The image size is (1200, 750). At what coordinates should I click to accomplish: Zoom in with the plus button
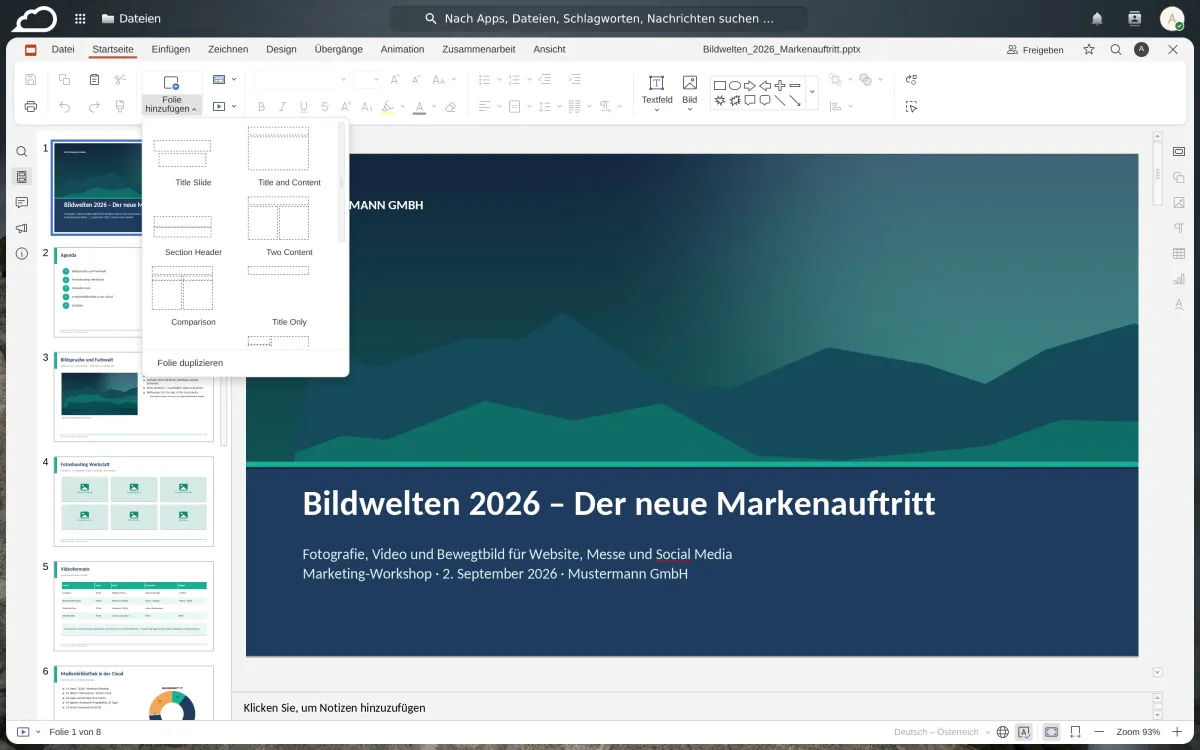click(1177, 732)
